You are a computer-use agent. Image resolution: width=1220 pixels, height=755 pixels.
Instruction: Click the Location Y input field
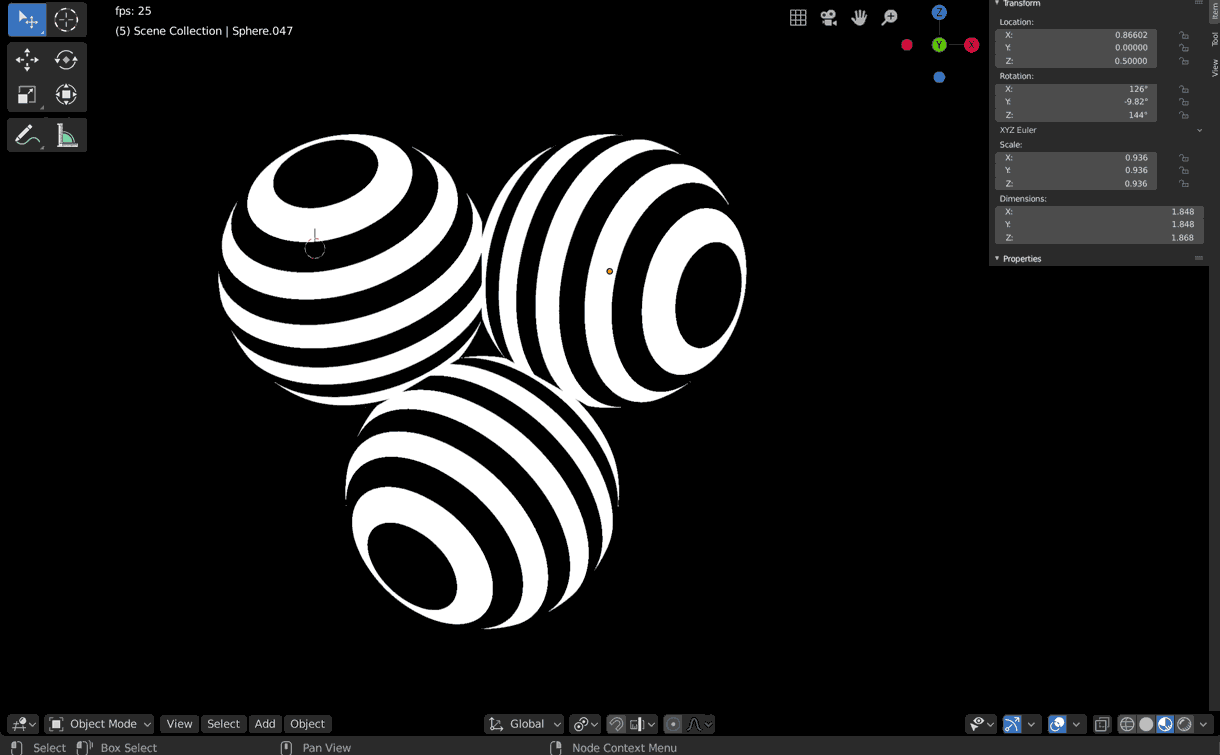coord(1075,47)
